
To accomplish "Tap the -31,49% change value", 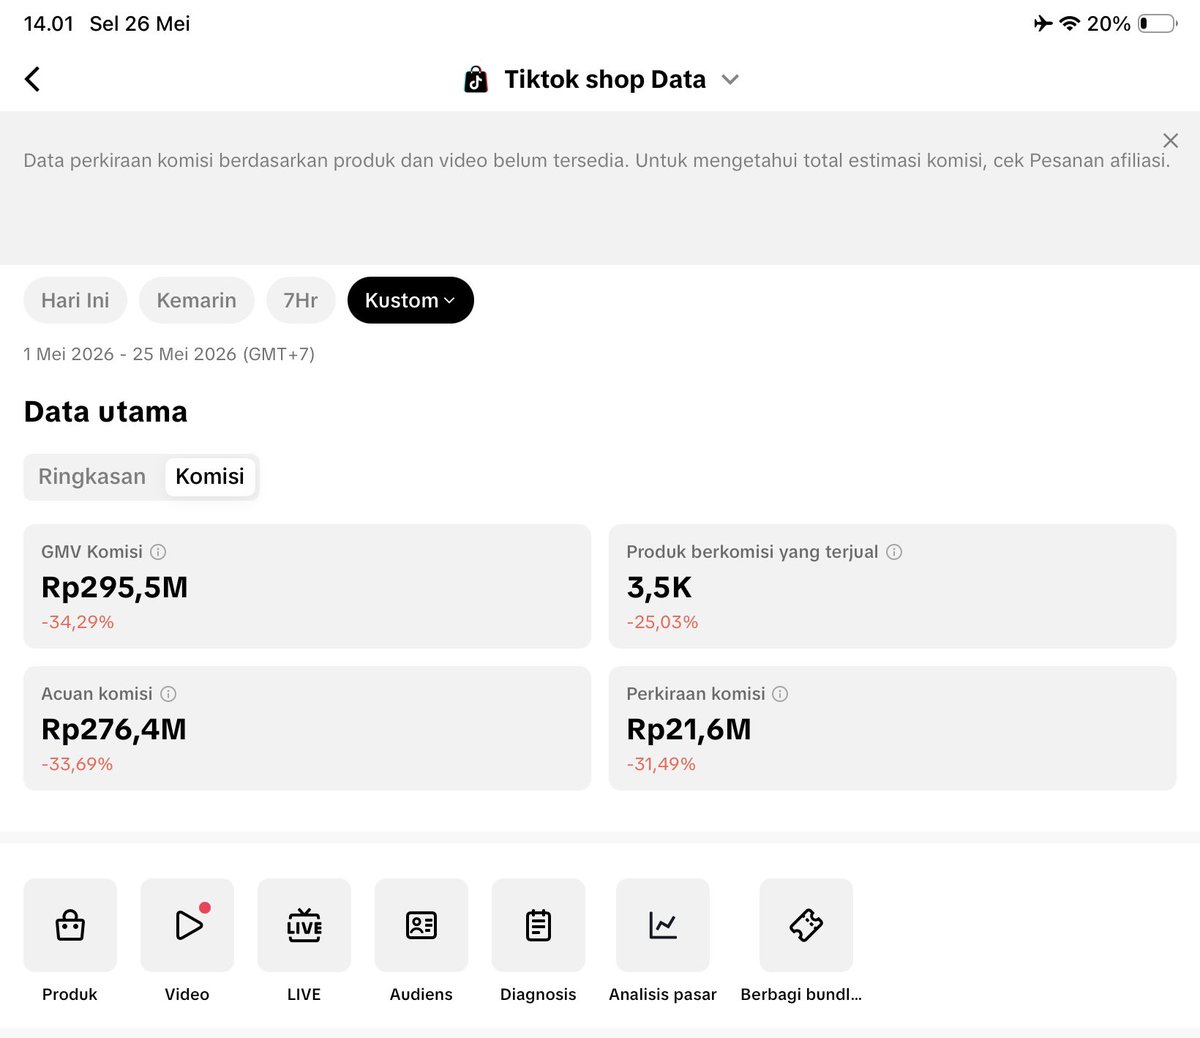I will 661,764.
